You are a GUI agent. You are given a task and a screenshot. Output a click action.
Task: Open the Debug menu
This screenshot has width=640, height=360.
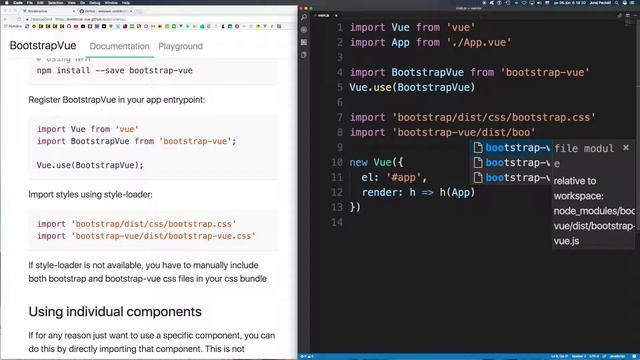(94, 2)
